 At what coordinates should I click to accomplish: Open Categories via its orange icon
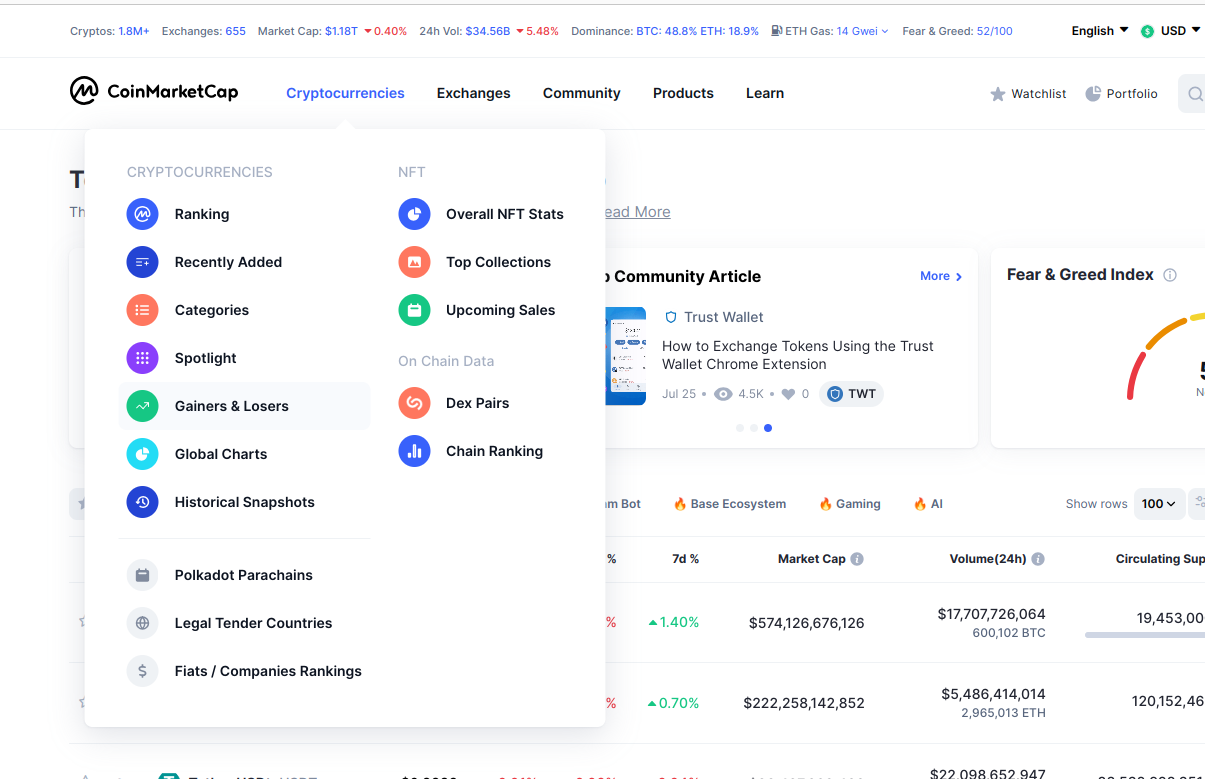[142, 310]
